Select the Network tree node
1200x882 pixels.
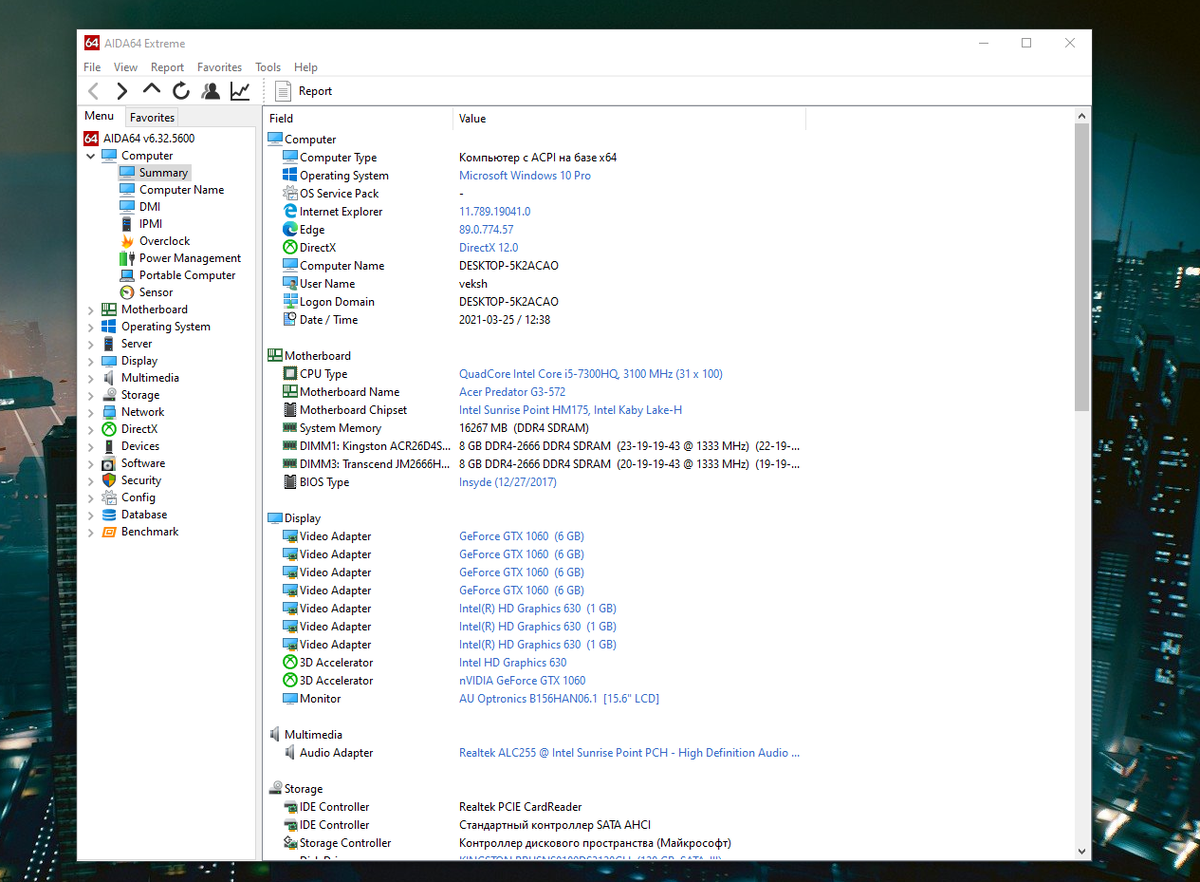142,412
